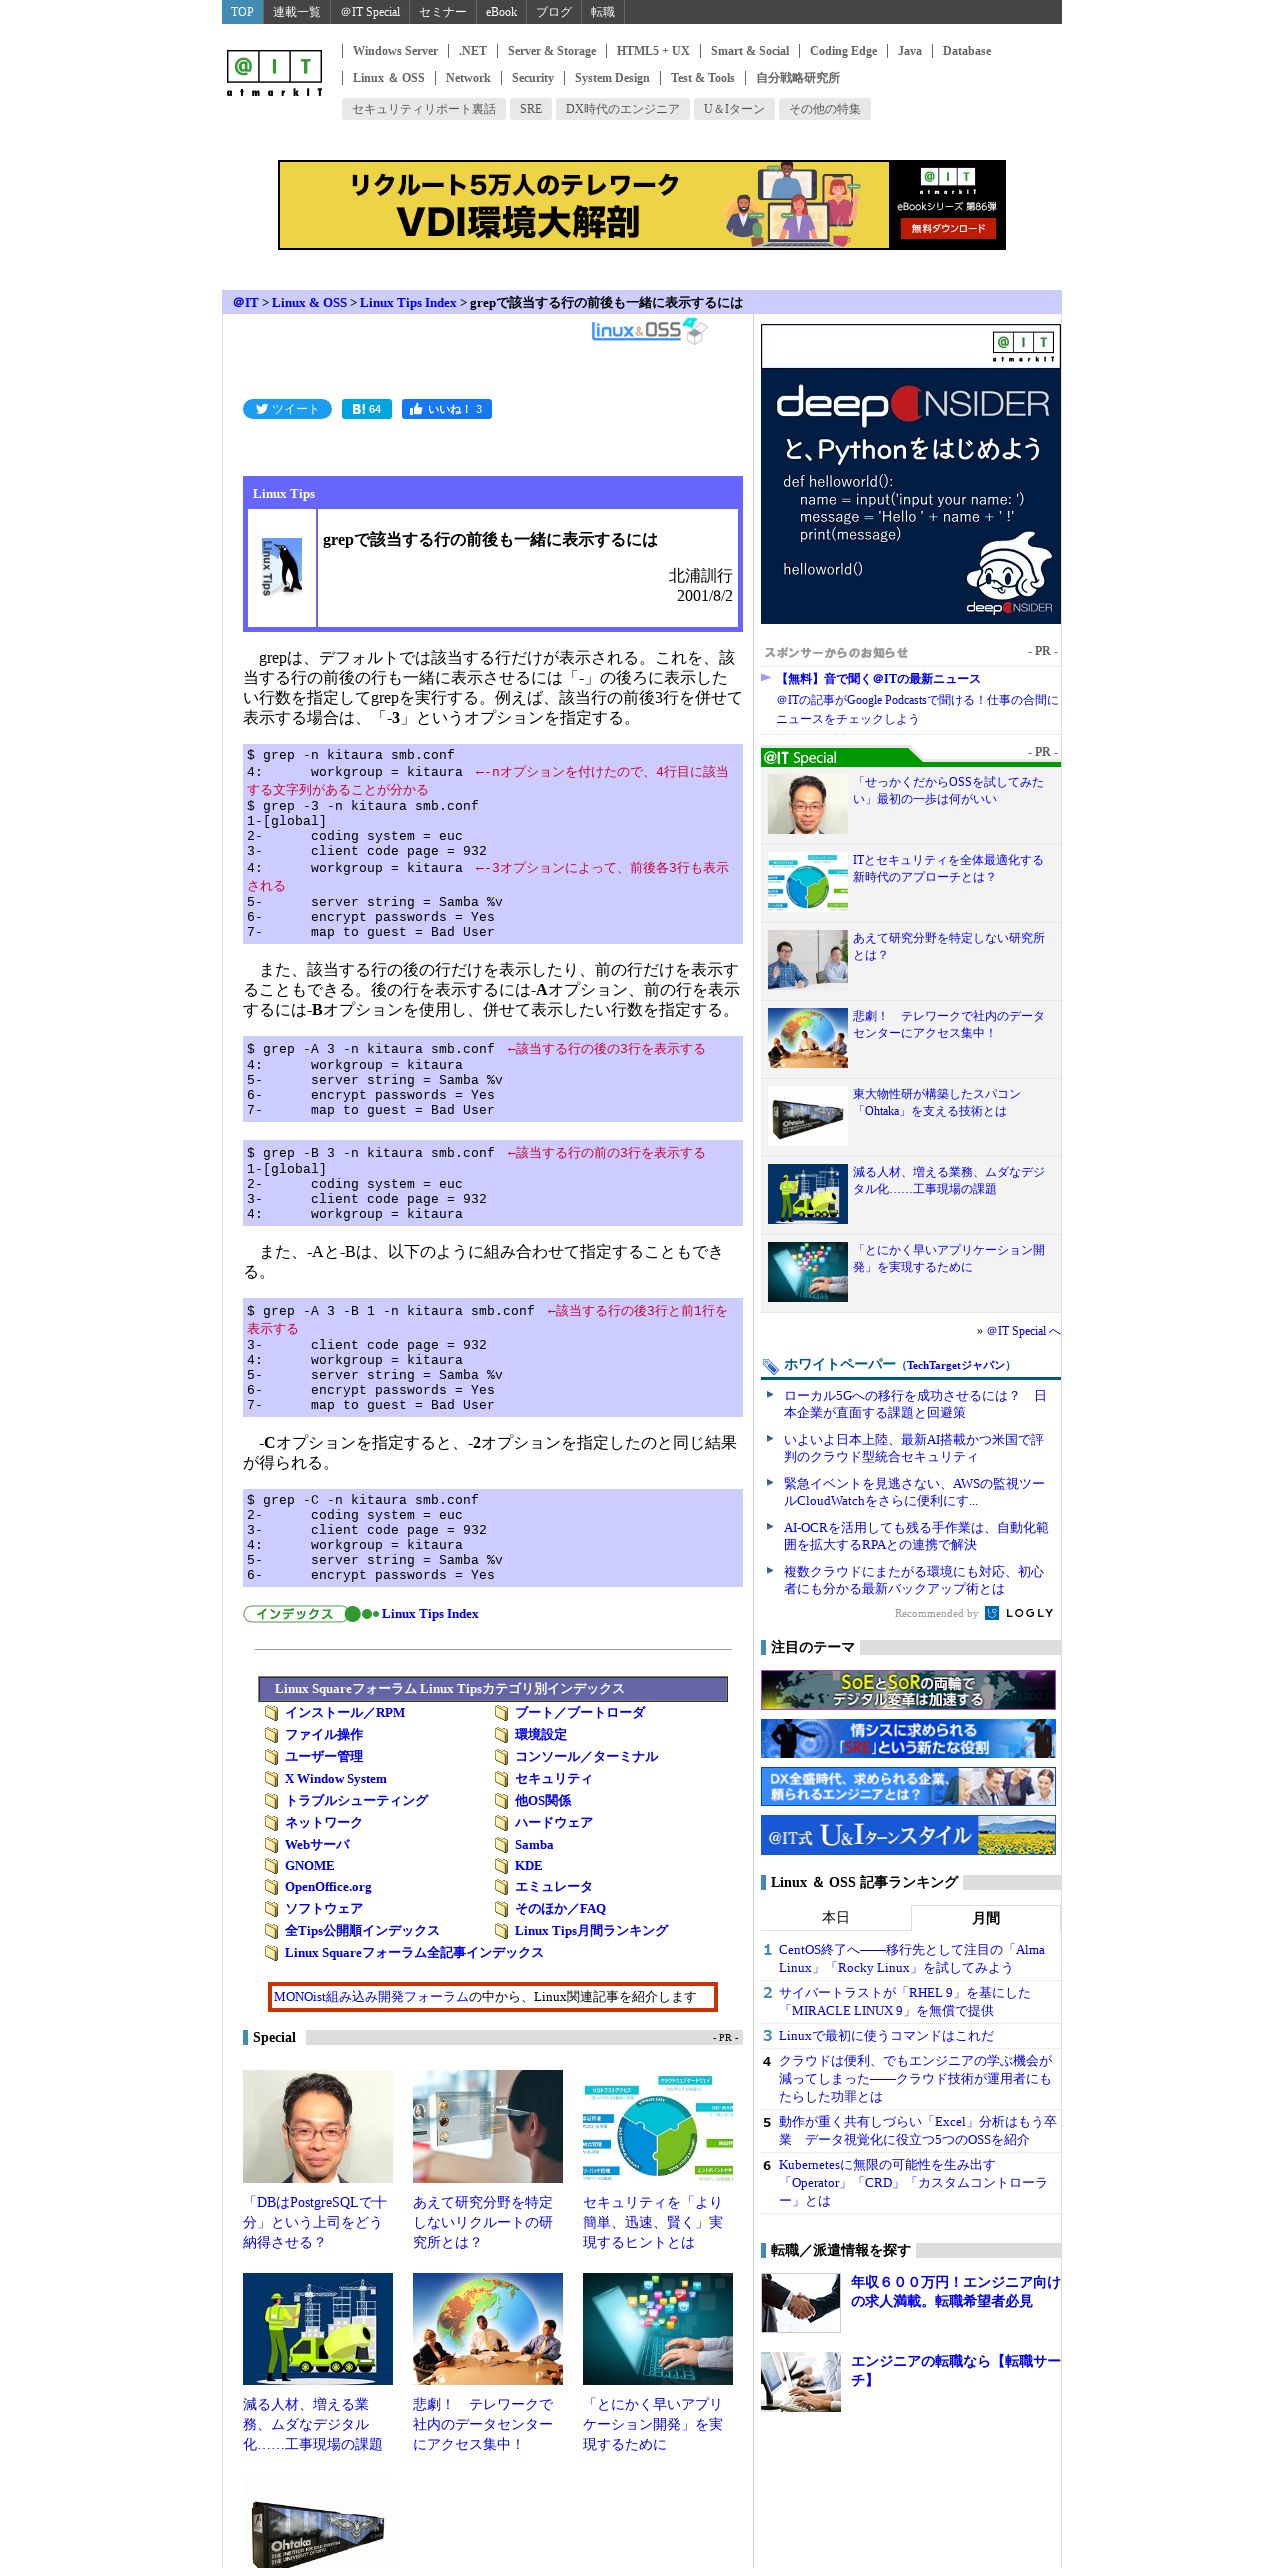
Task: Open the エンジニアの転職なら転職サーチ link
Action: click(955, 2371)
